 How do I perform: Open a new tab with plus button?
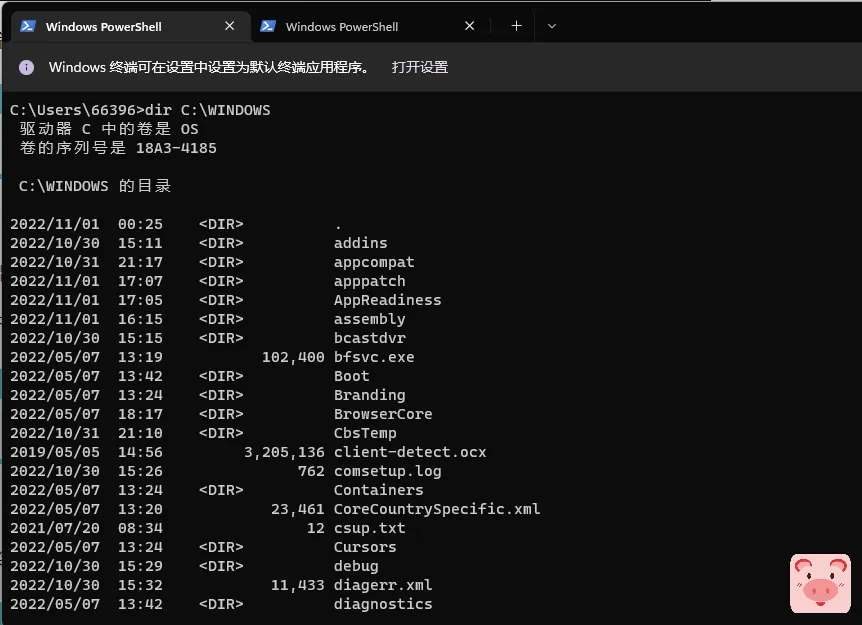tap(516, 26)
